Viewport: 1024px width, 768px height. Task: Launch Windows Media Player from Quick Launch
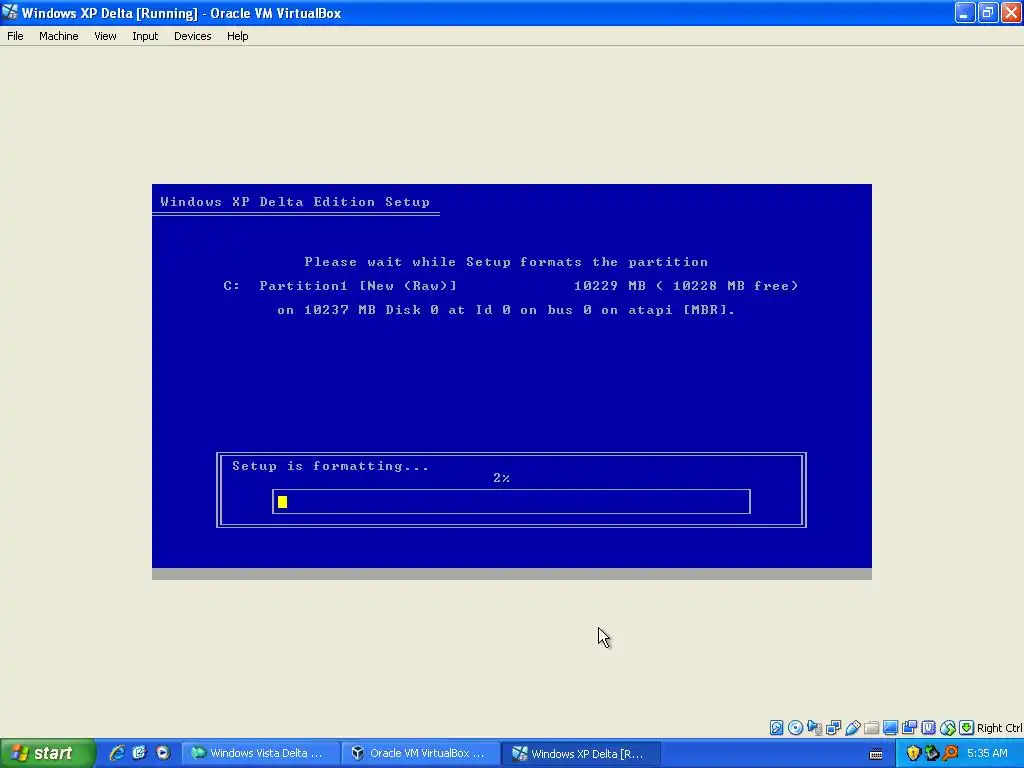(x=163, y=753)
